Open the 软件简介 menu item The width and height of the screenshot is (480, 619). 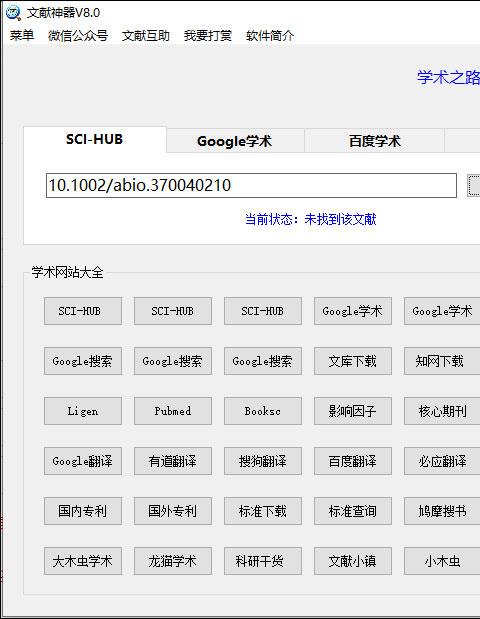coord(270,36)
